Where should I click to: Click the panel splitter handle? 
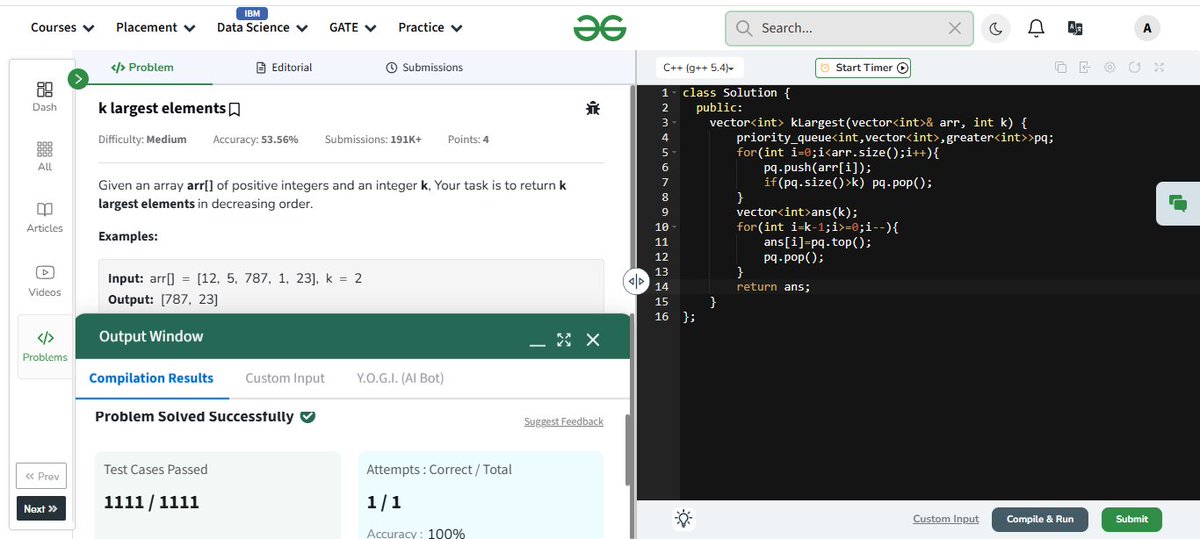pos(636,281)
